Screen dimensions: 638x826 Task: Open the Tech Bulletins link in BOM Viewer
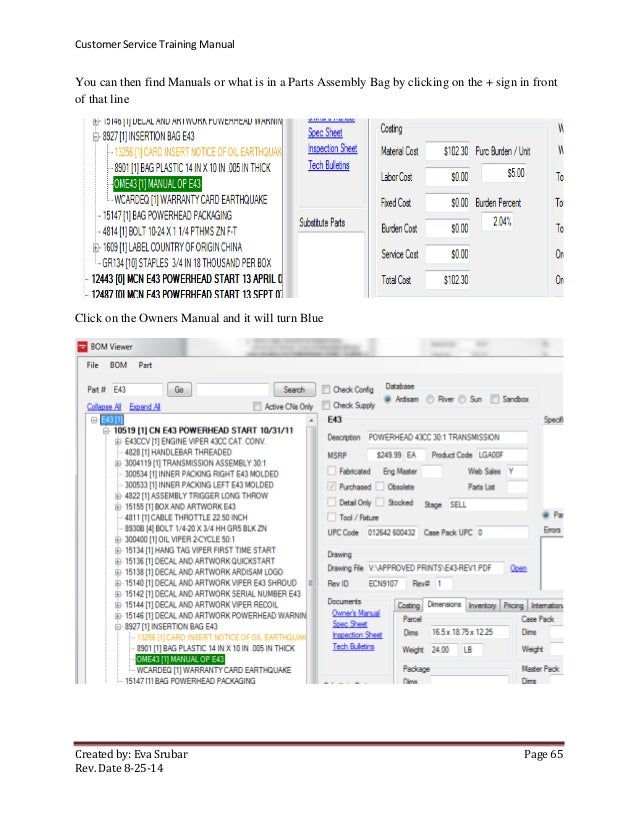pos(353,646)
